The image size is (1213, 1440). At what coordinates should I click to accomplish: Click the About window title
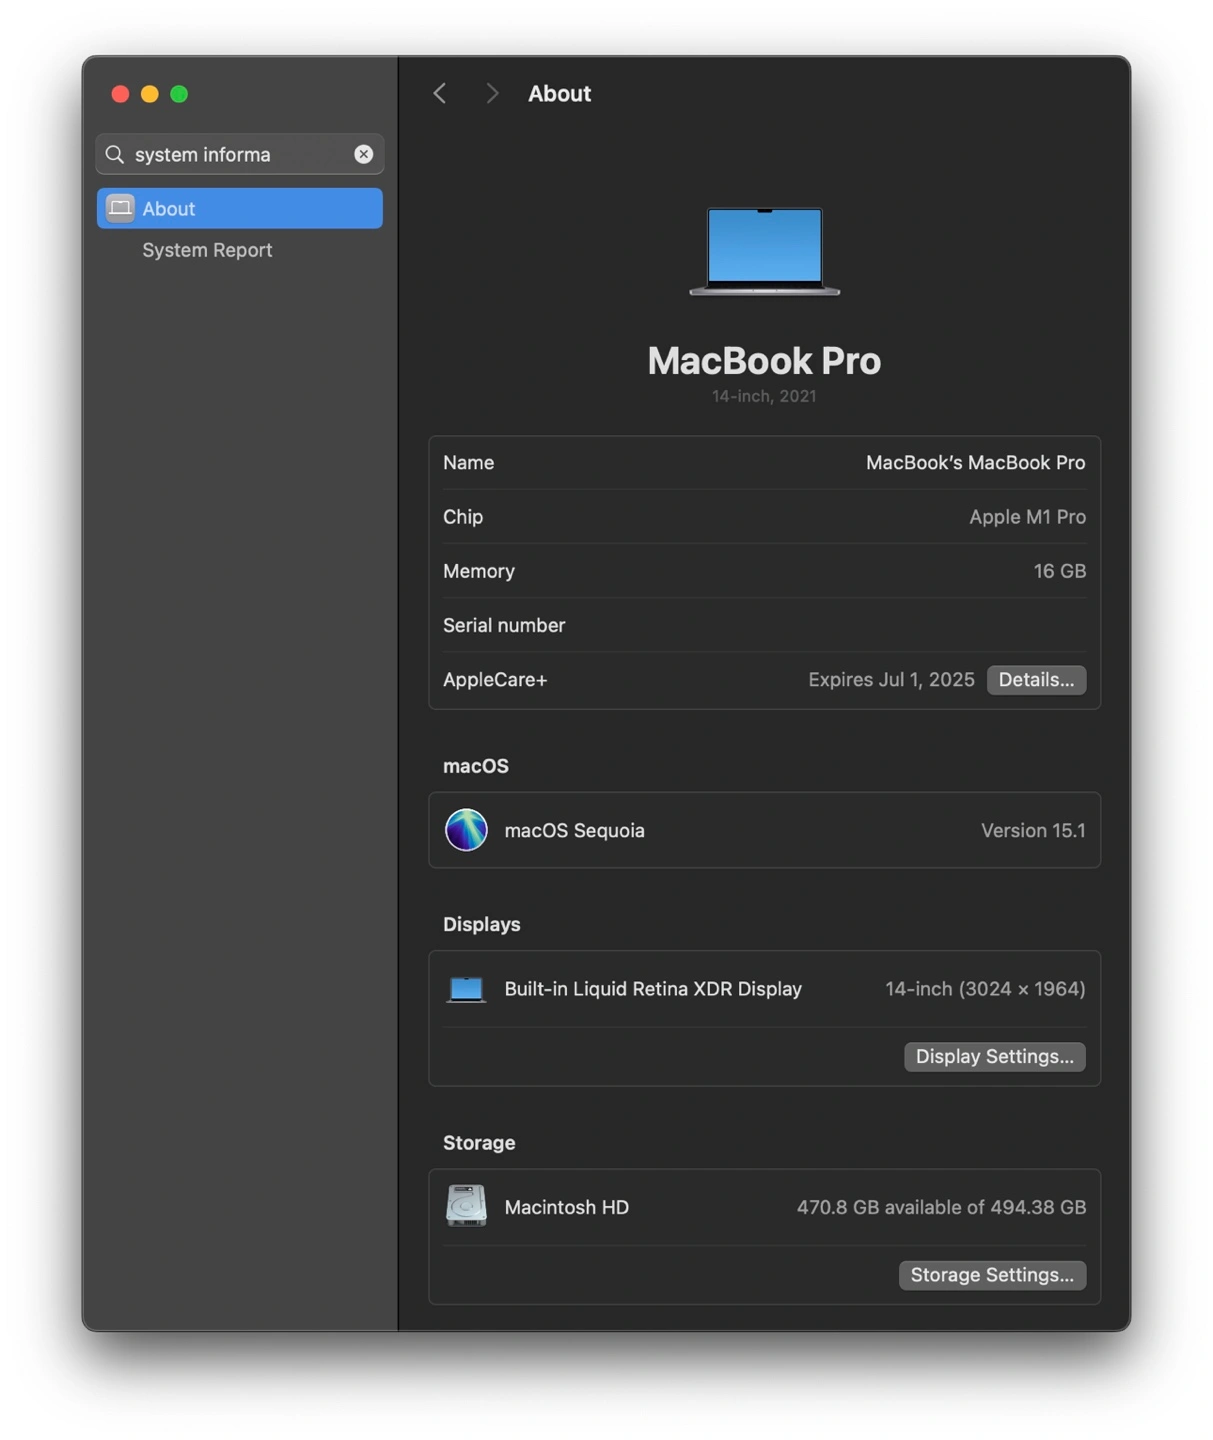coord(559,93)
